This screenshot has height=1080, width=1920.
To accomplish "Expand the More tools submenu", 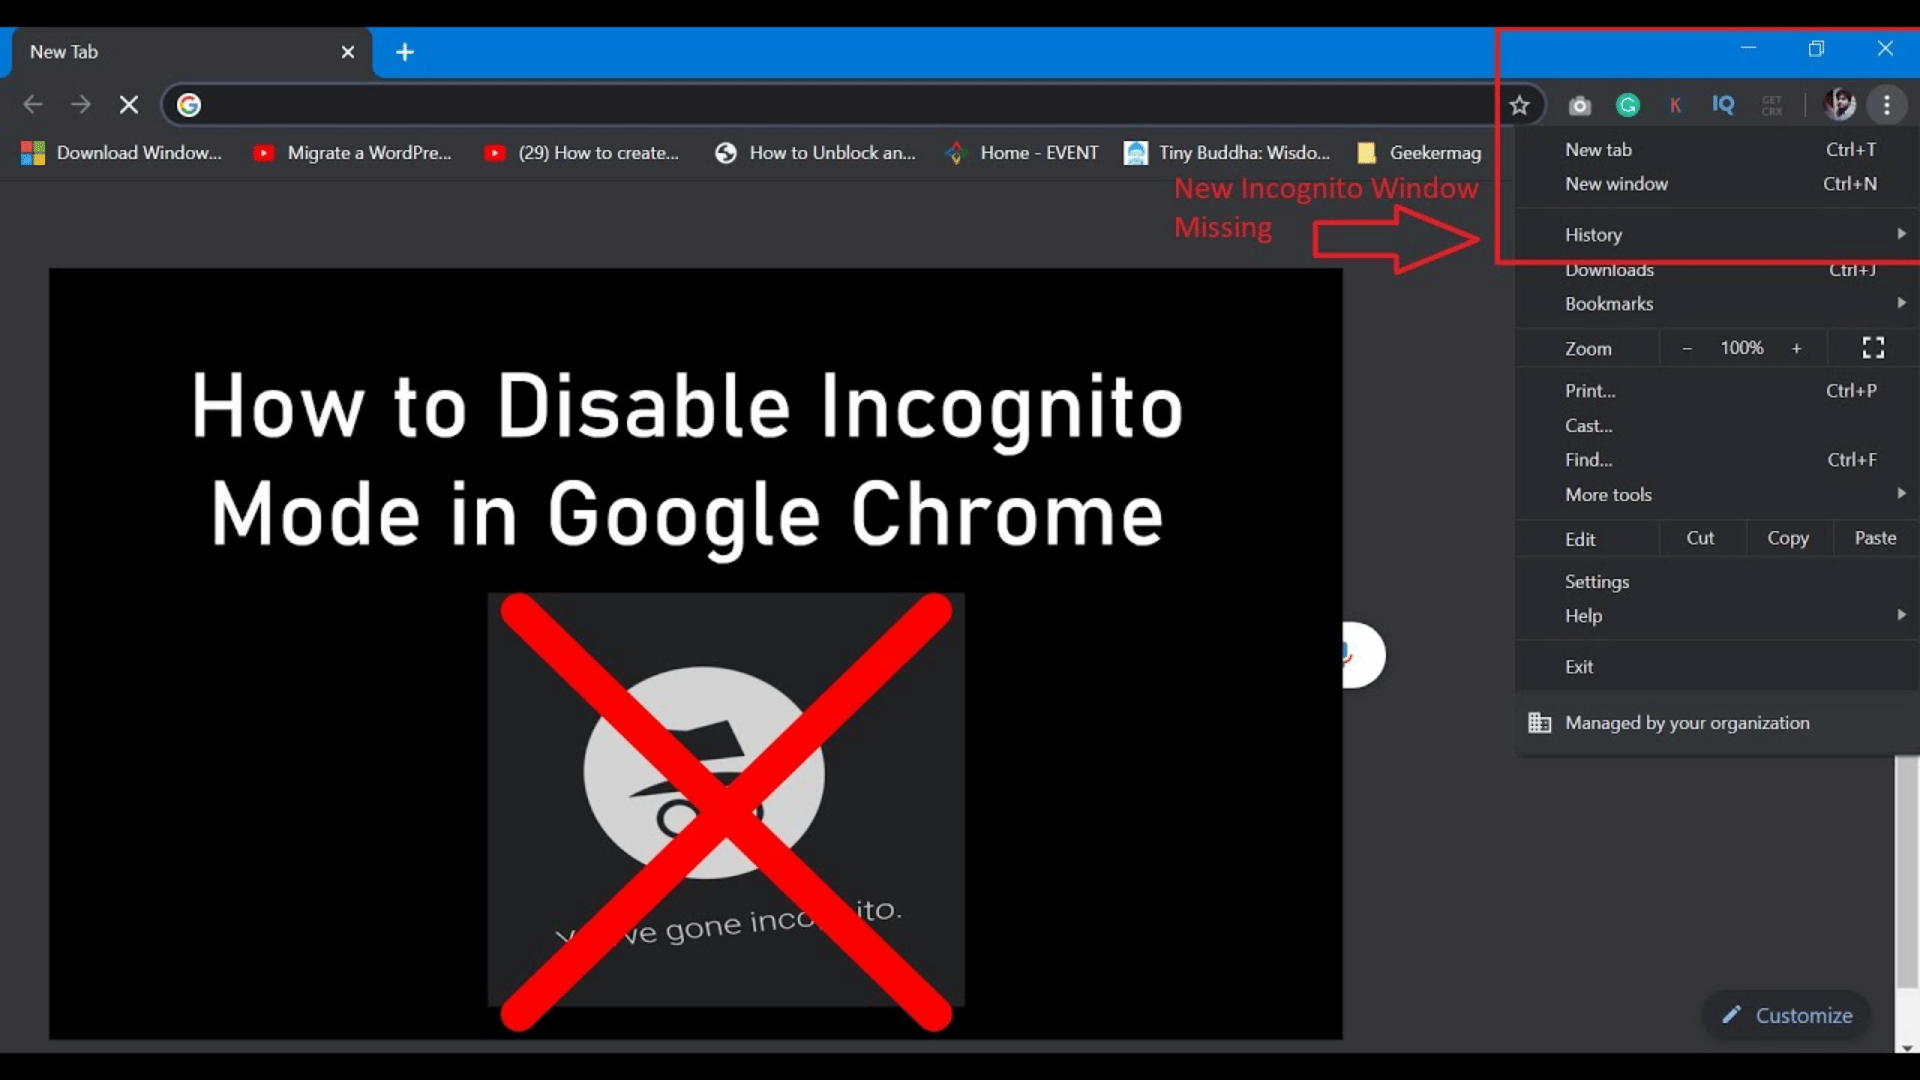I will coord(1717,495).
